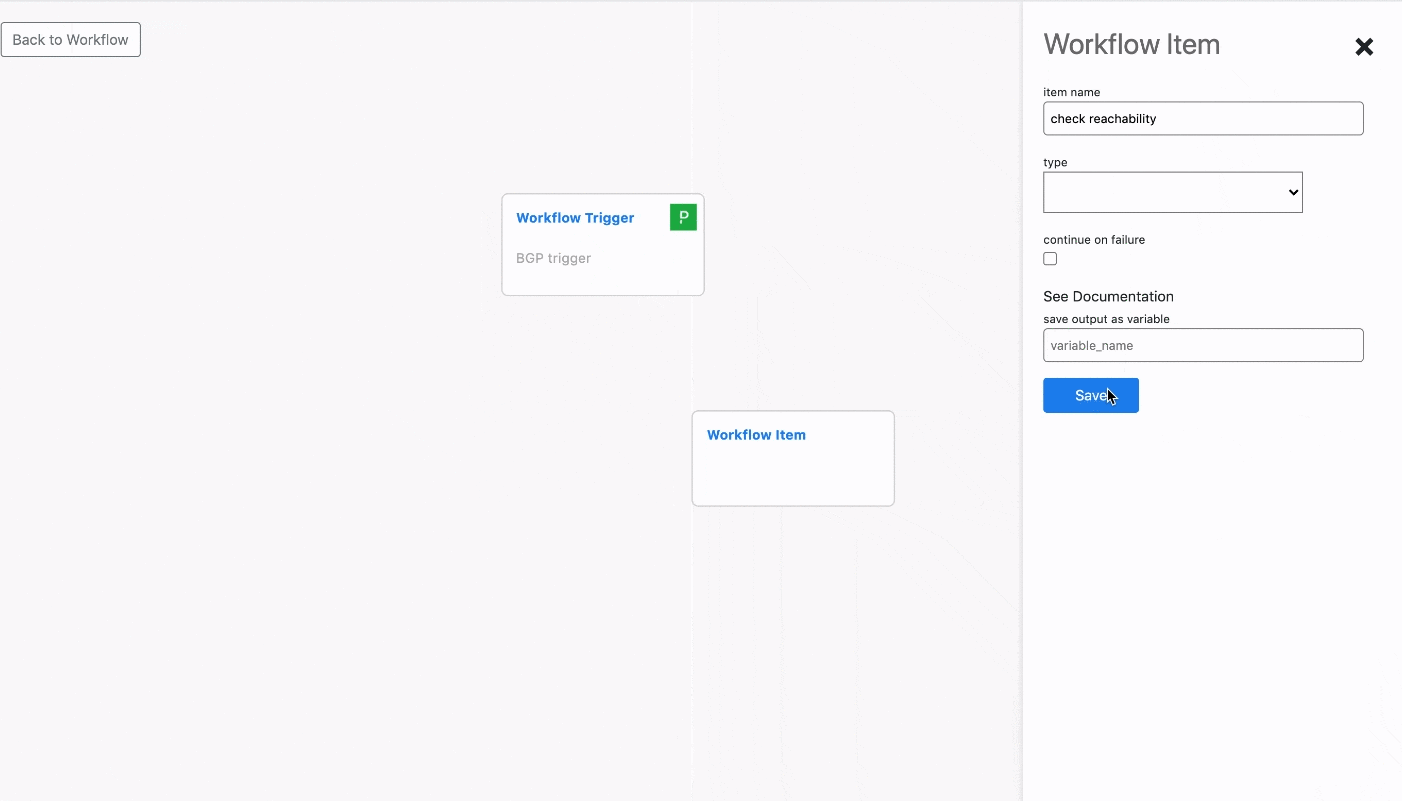Click the Workflow Item panel heading
1402x801 pixels.
[1131, 44]
